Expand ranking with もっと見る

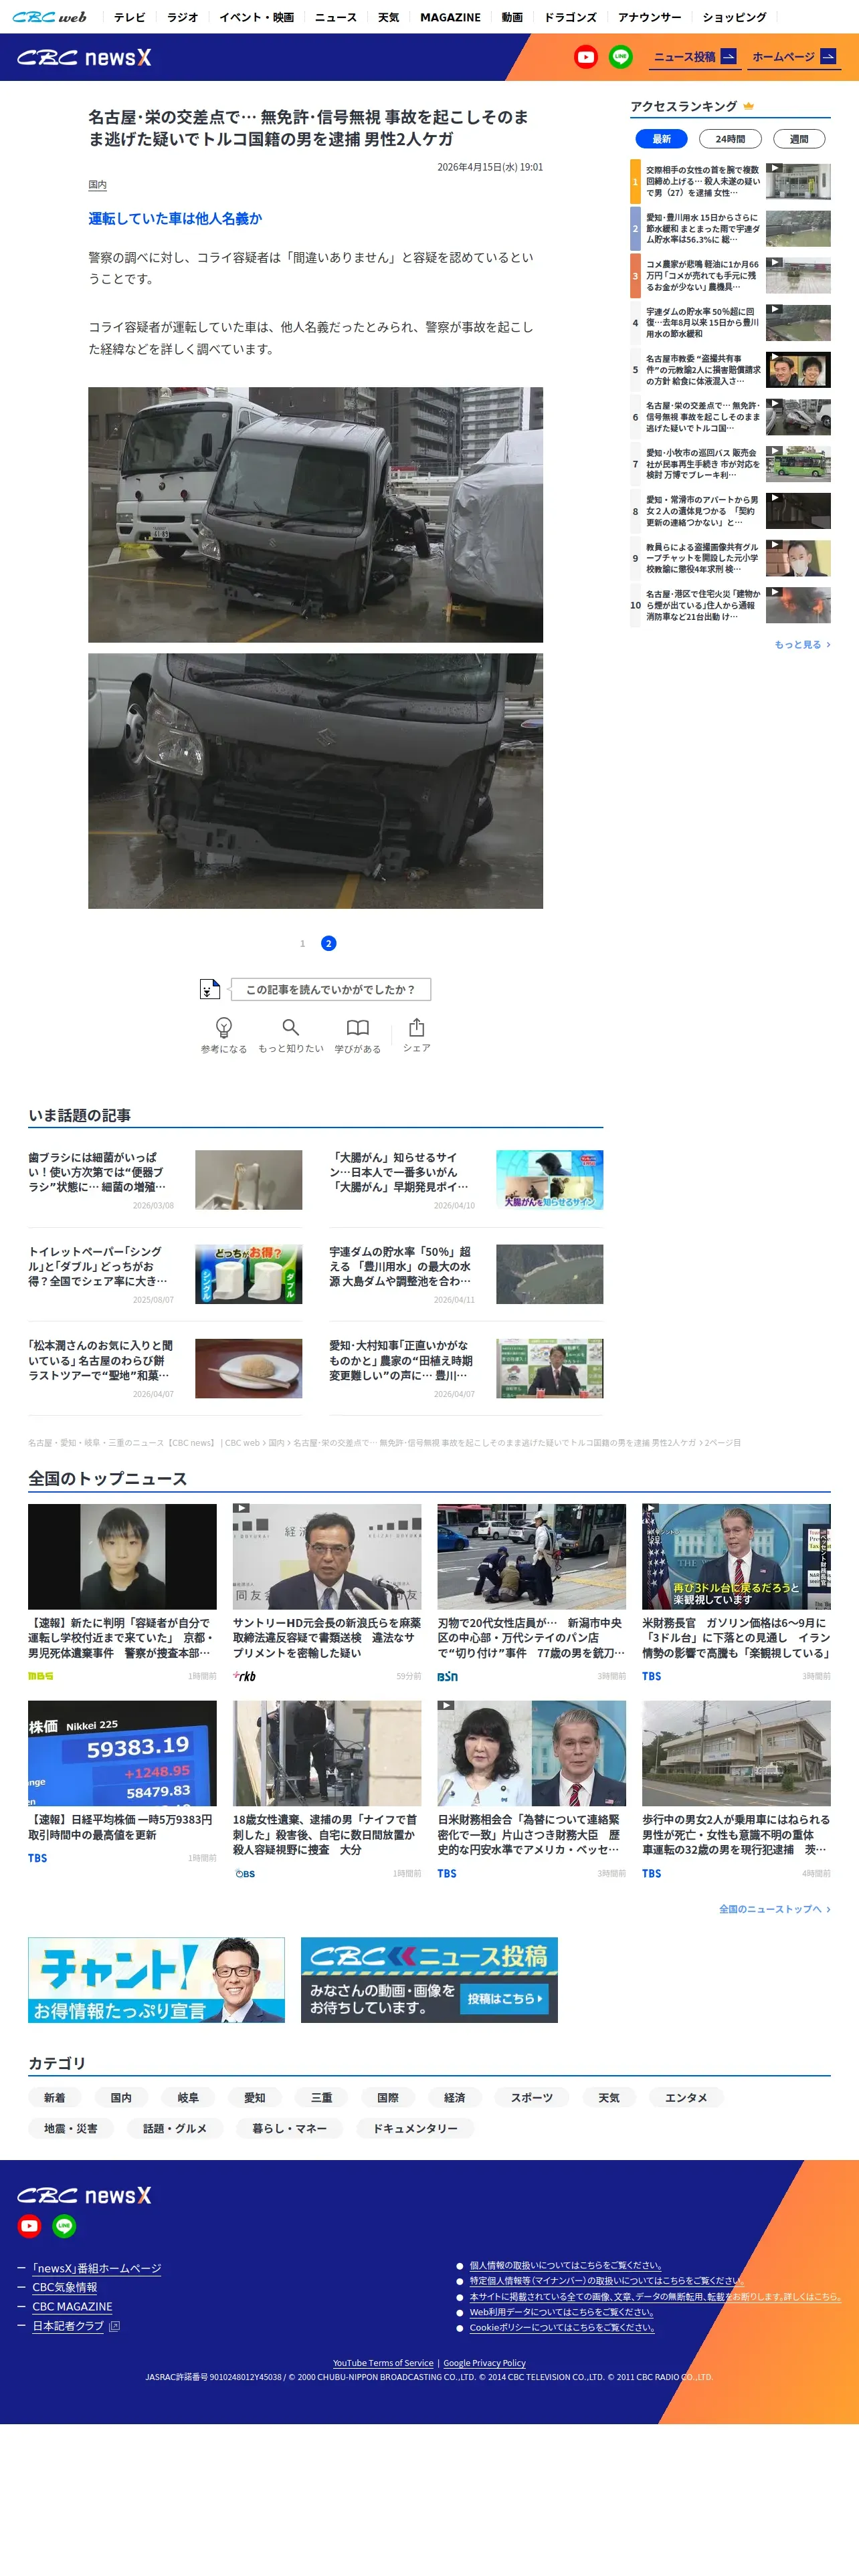802,645
